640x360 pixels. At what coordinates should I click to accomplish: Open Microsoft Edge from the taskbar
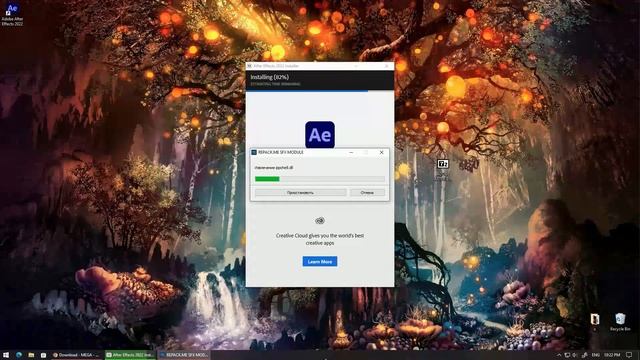[19, 355]
